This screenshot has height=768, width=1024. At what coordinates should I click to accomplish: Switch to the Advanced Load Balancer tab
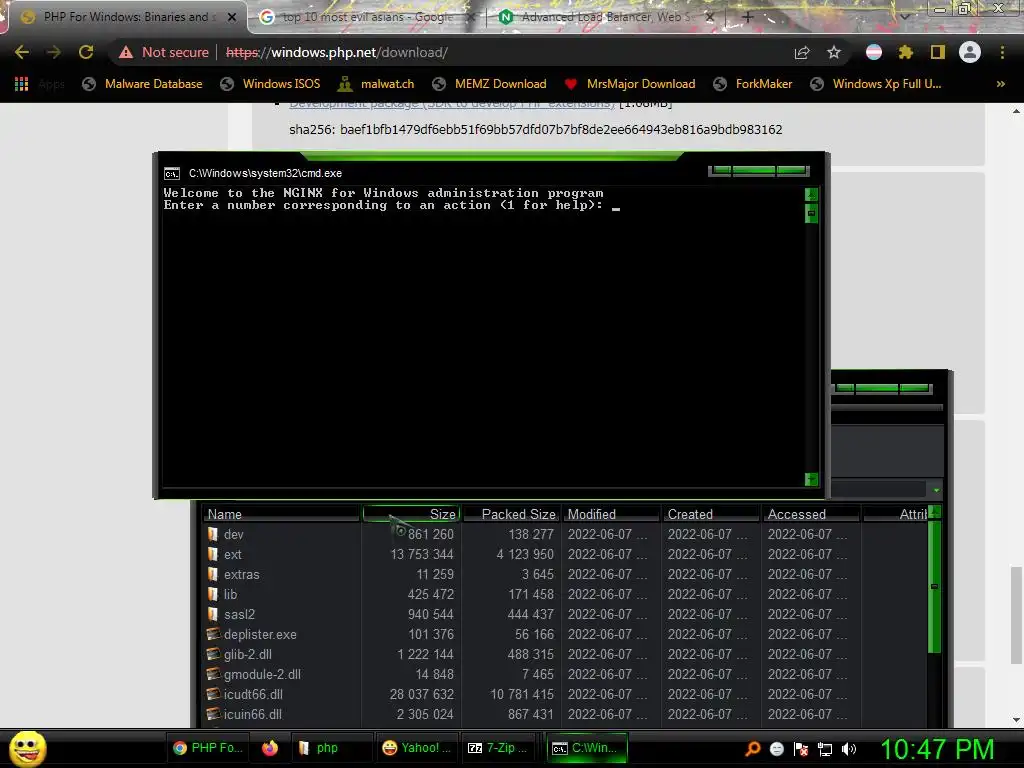coord(607,17)
